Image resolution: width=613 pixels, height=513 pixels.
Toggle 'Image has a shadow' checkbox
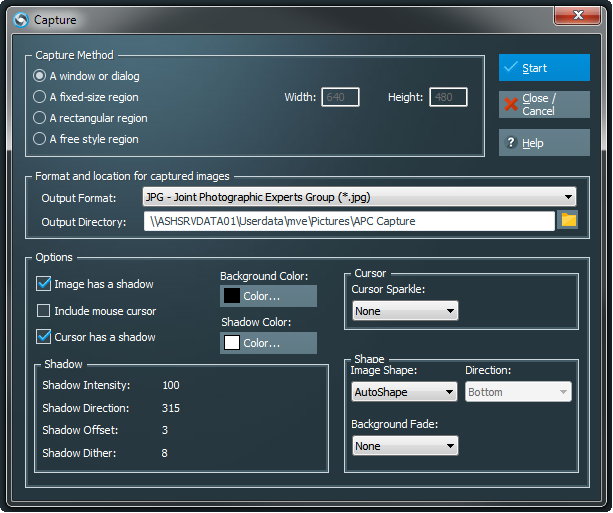pyautogui.click(x=44, y=284)
